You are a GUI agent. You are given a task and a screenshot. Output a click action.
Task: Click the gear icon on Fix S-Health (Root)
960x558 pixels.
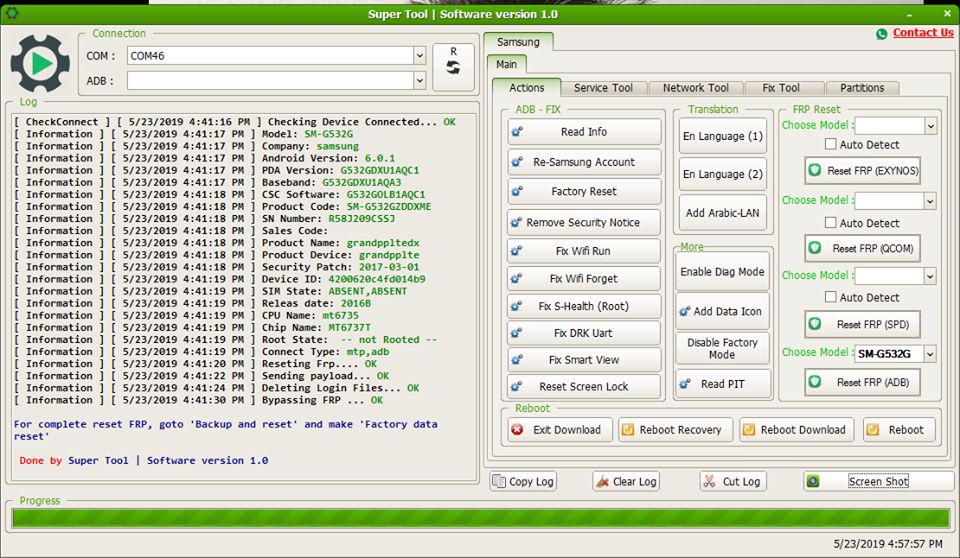517,306
